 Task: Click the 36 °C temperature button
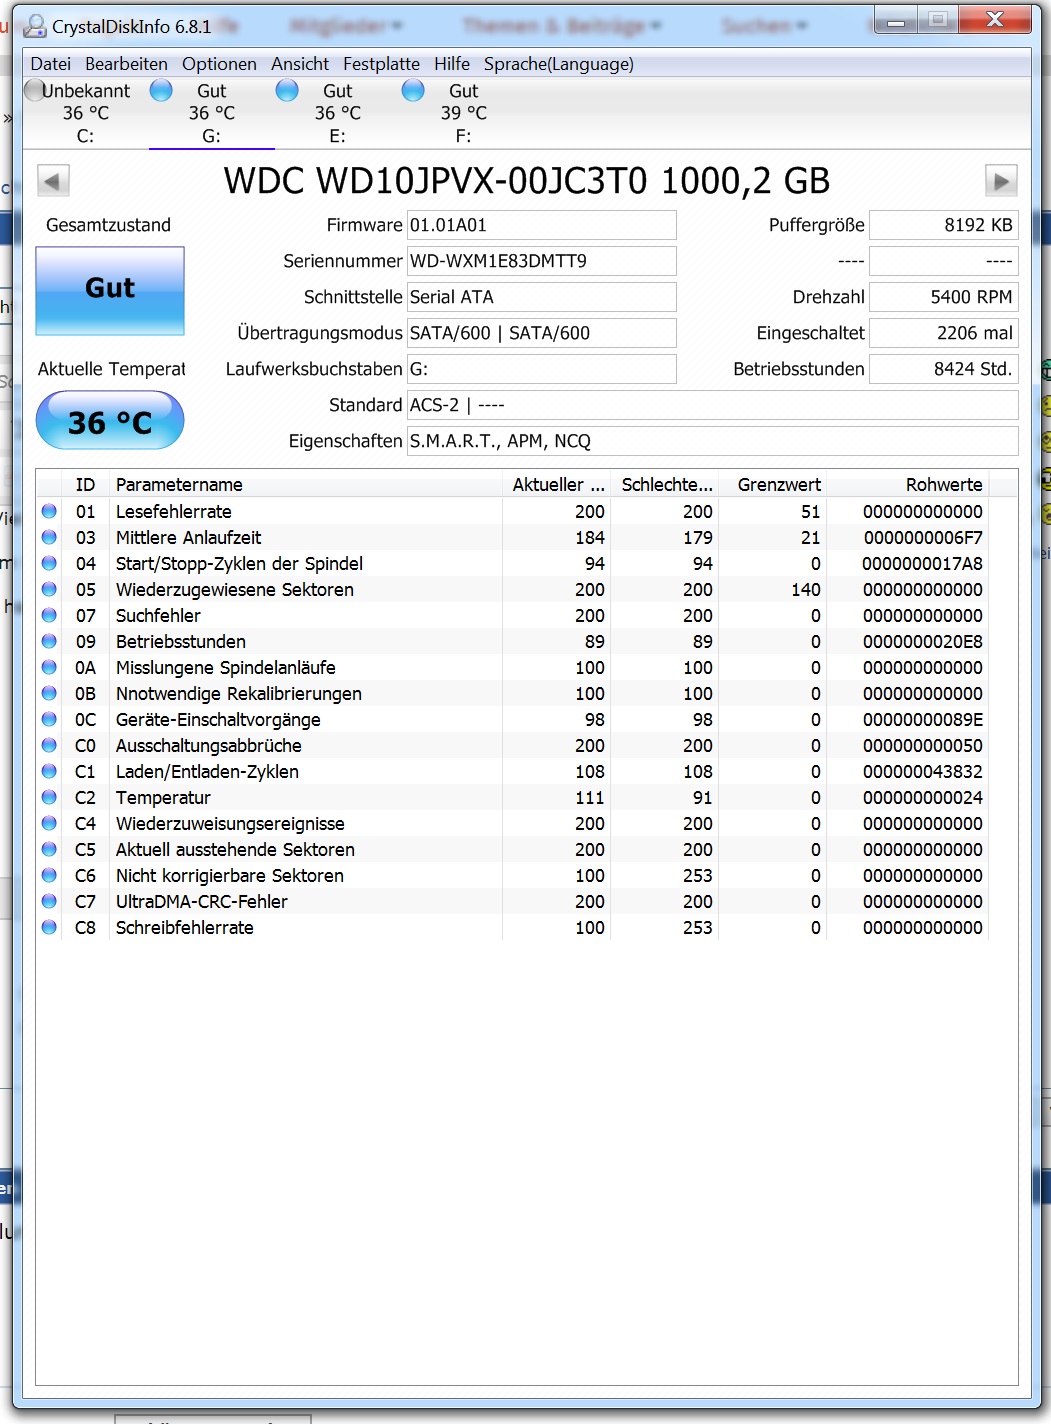tap(110, 421)
